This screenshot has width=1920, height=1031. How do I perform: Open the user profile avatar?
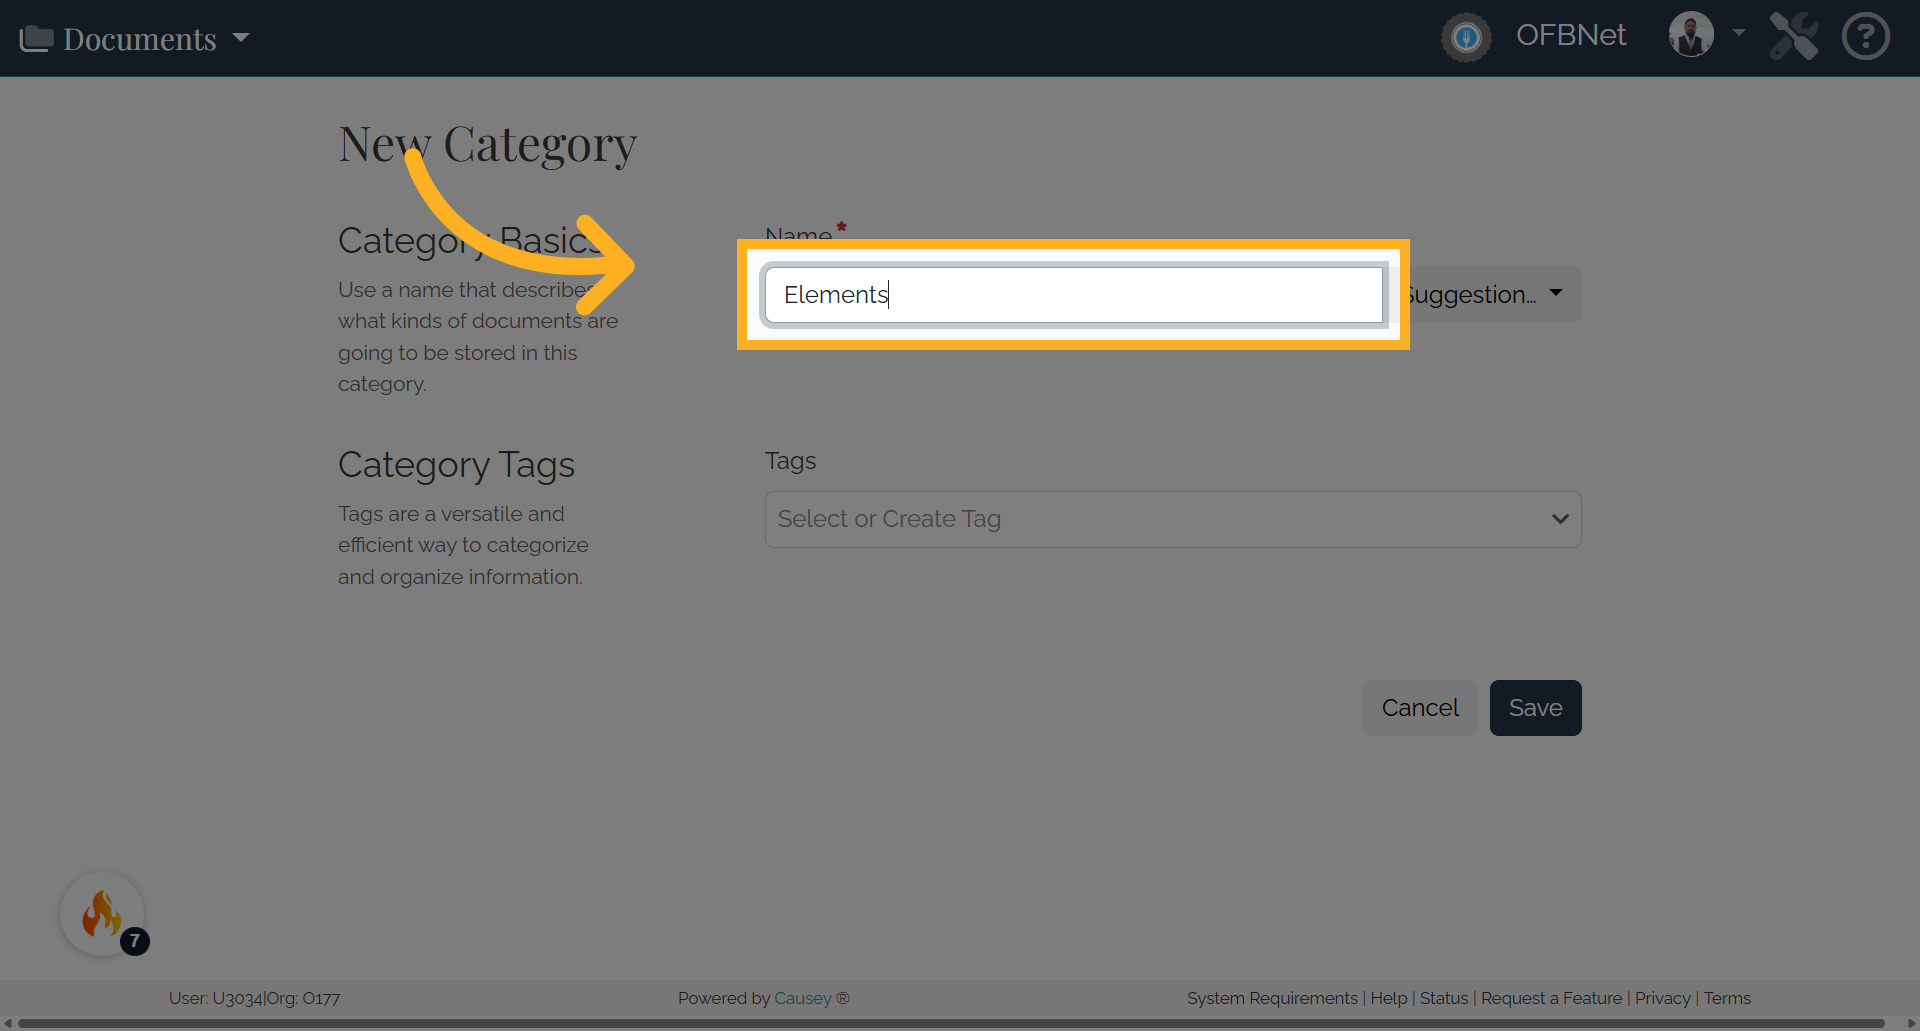[x=1691, y=35]
